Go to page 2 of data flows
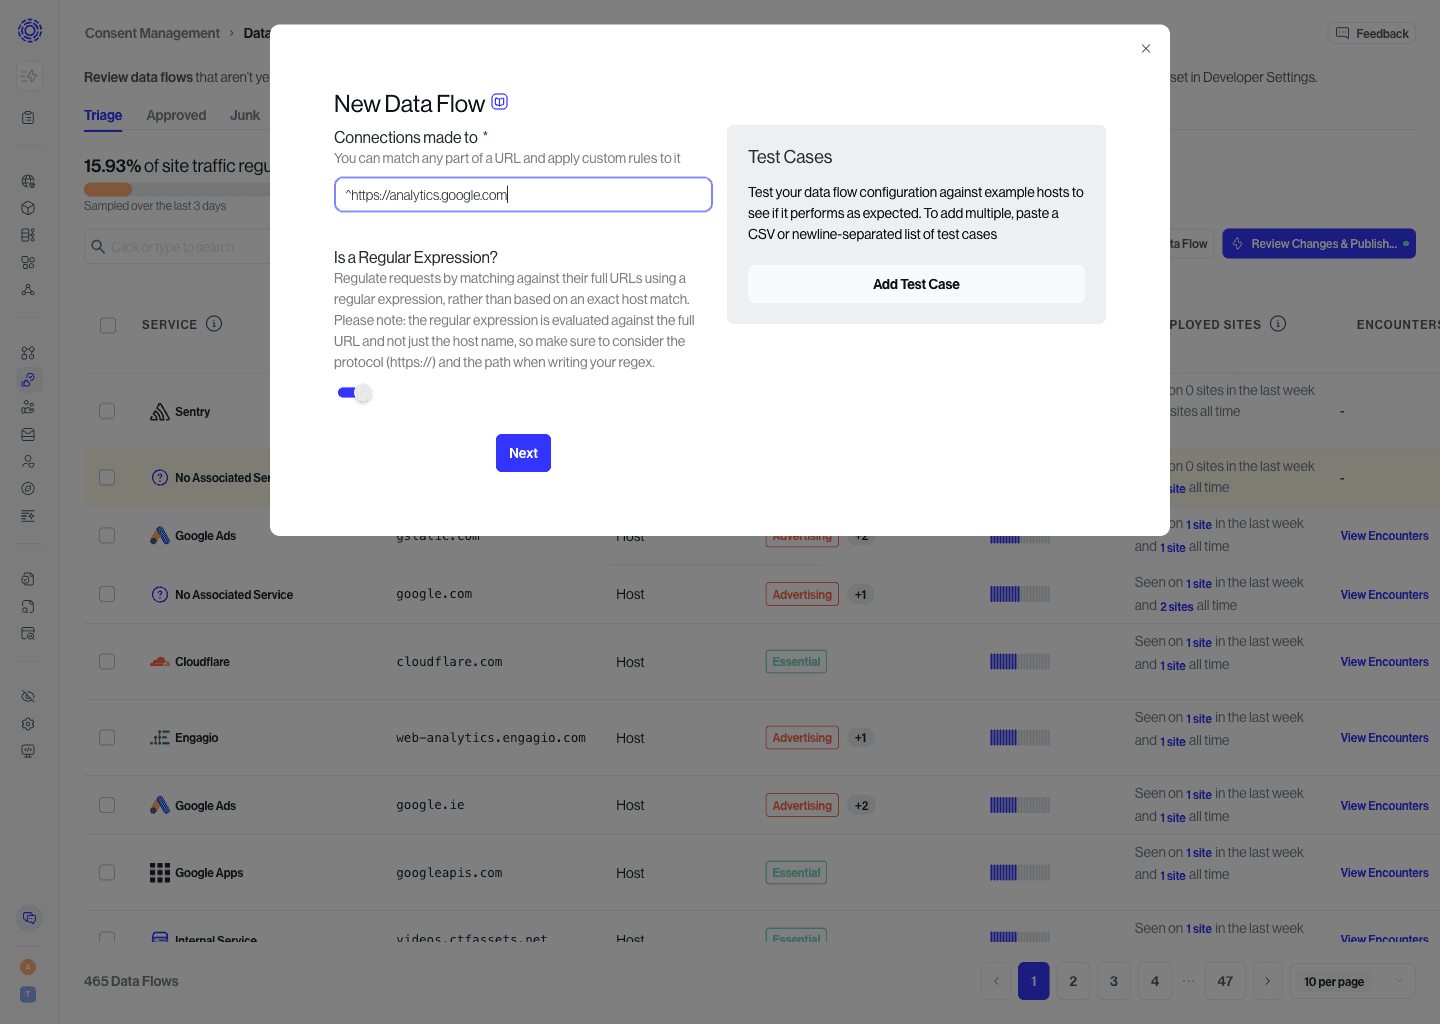This screenshot has width=1440, height=1024. point(1073,981)
